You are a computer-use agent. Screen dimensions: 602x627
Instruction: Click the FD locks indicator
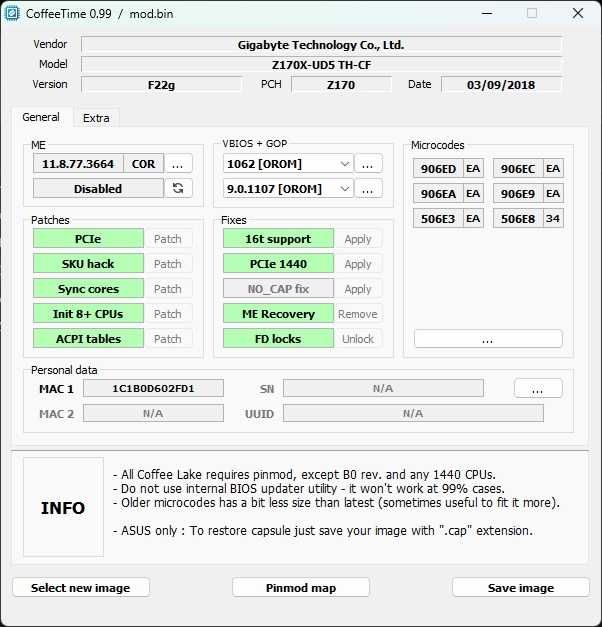tap(278, 339)
